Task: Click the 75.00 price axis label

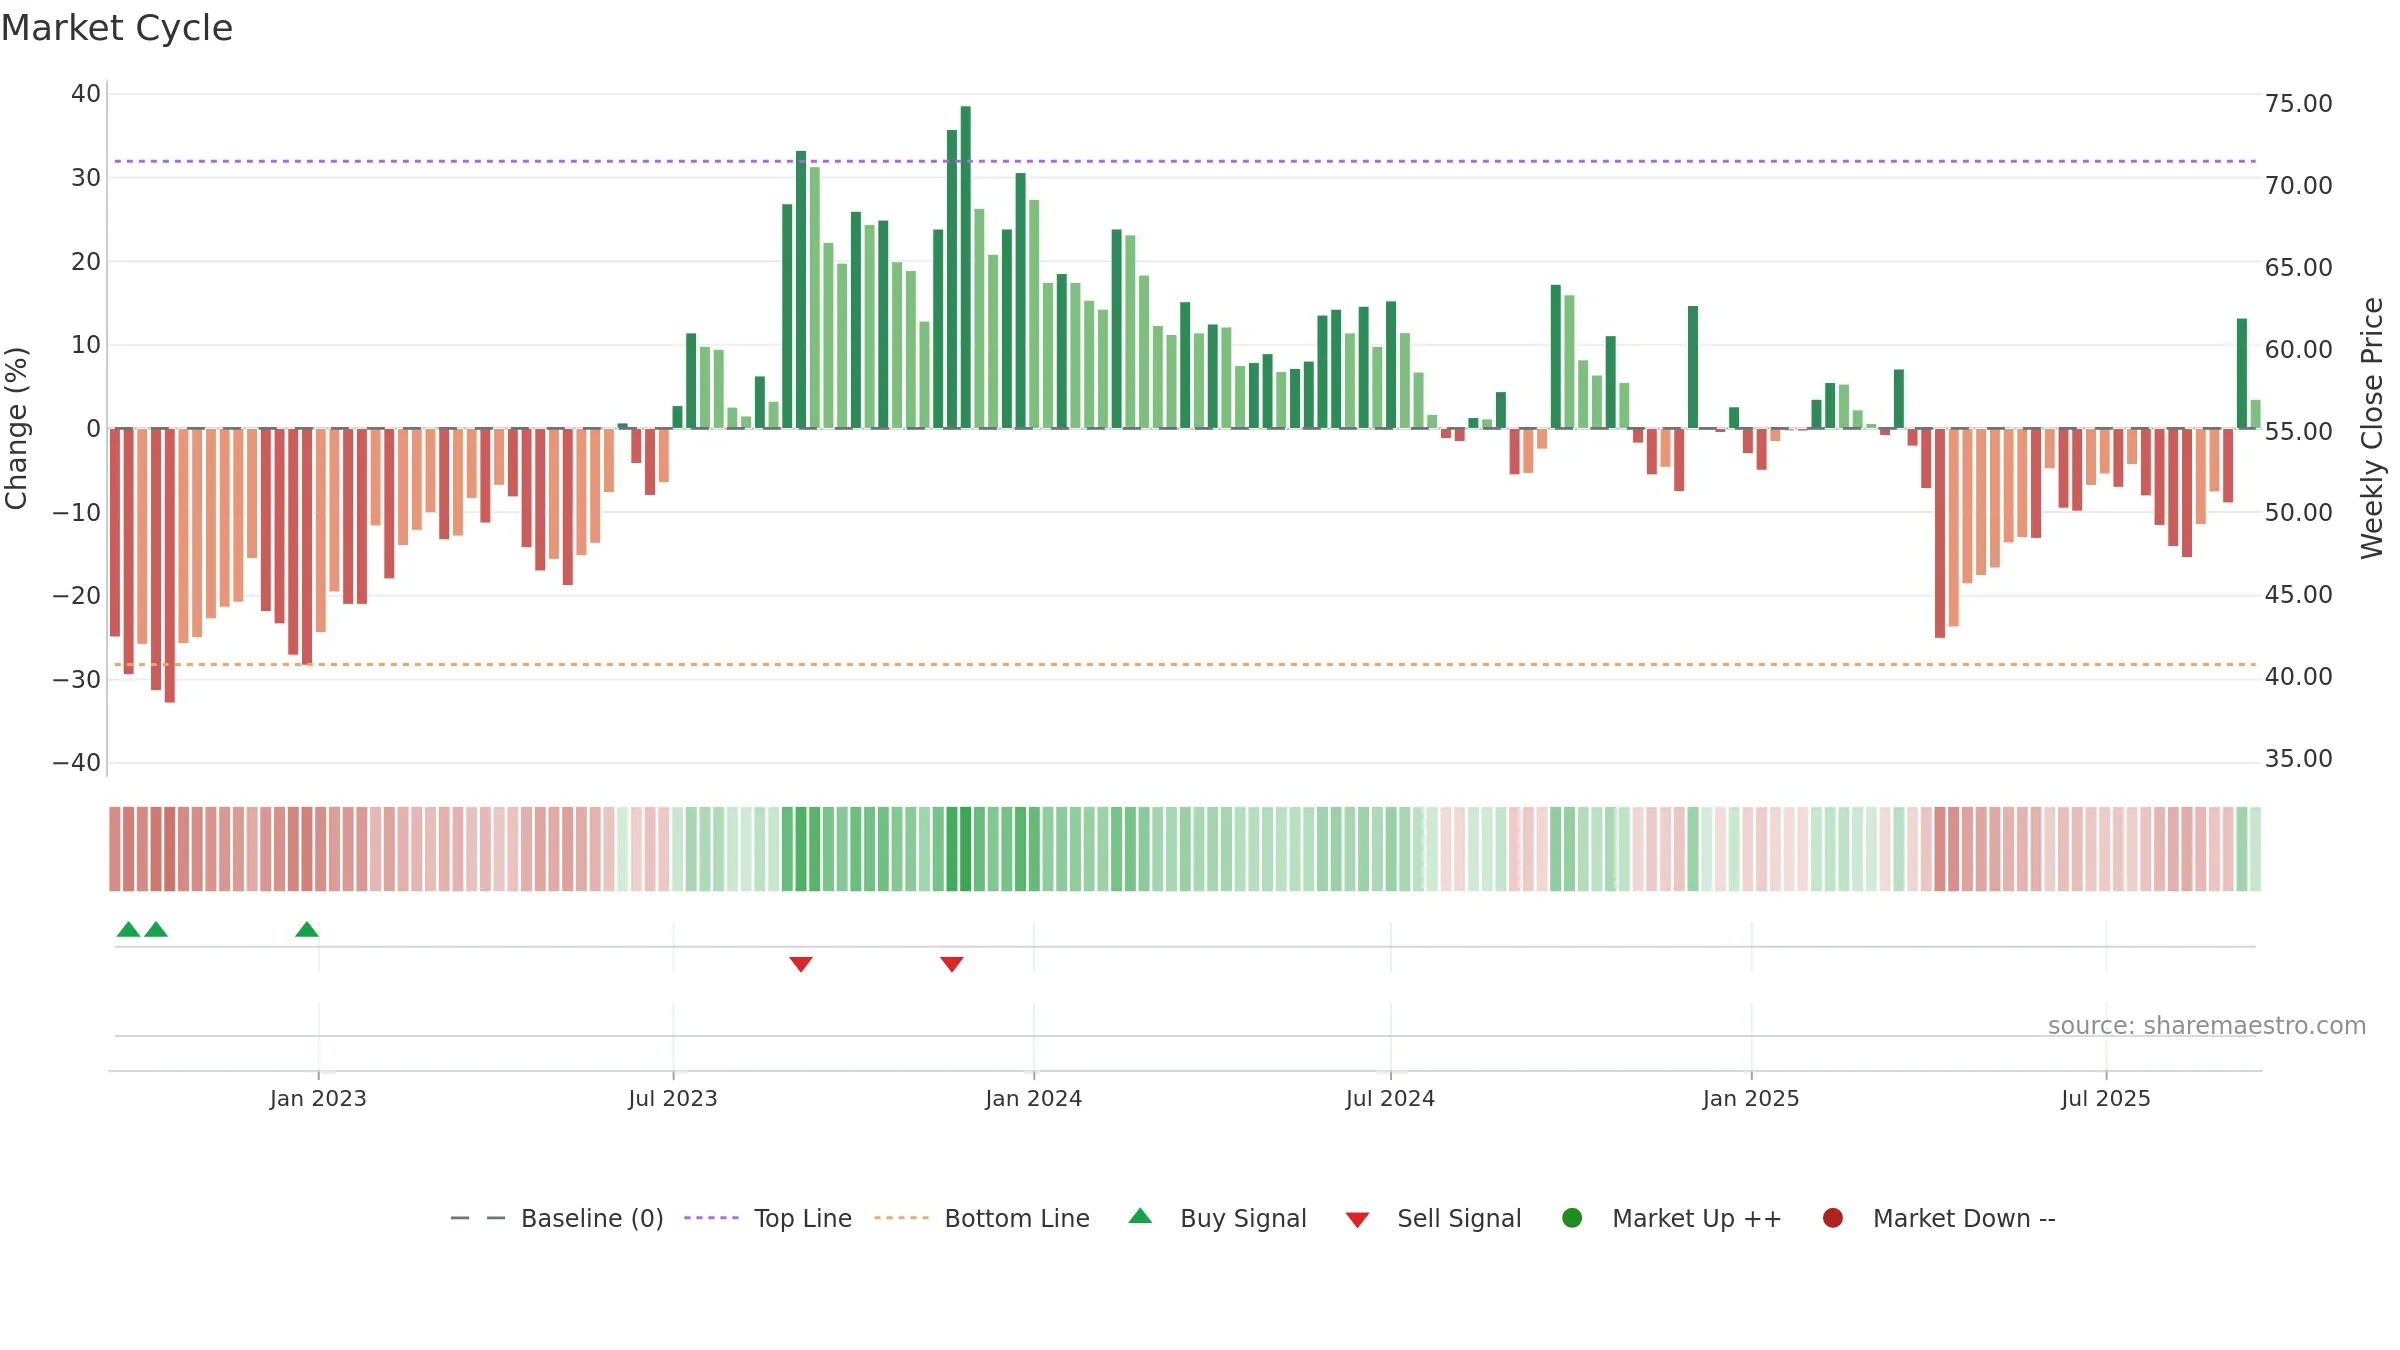Action: tap(2298, 104)
